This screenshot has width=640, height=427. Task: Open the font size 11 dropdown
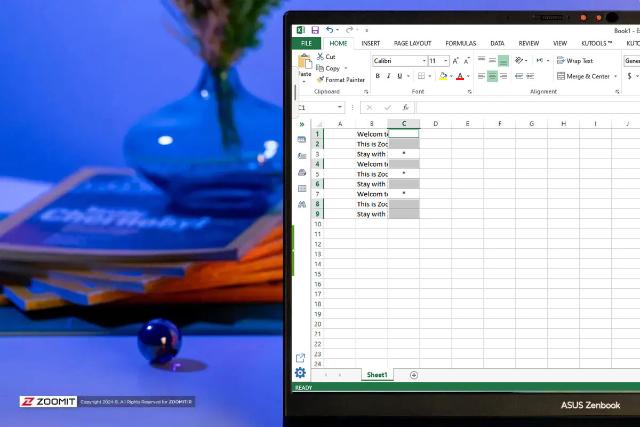pyautogui.click(x=446, y=61)
